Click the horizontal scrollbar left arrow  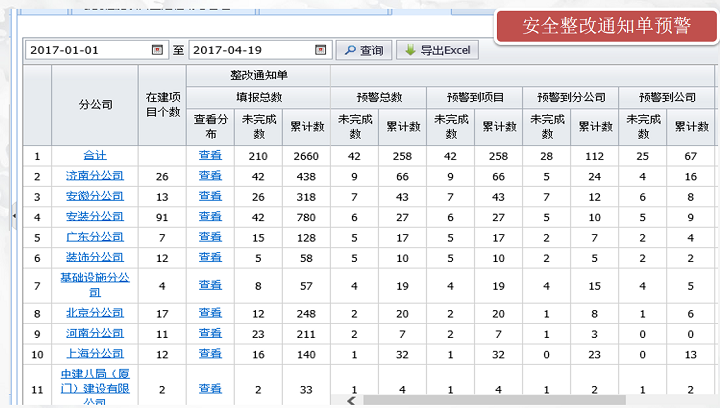351,400
